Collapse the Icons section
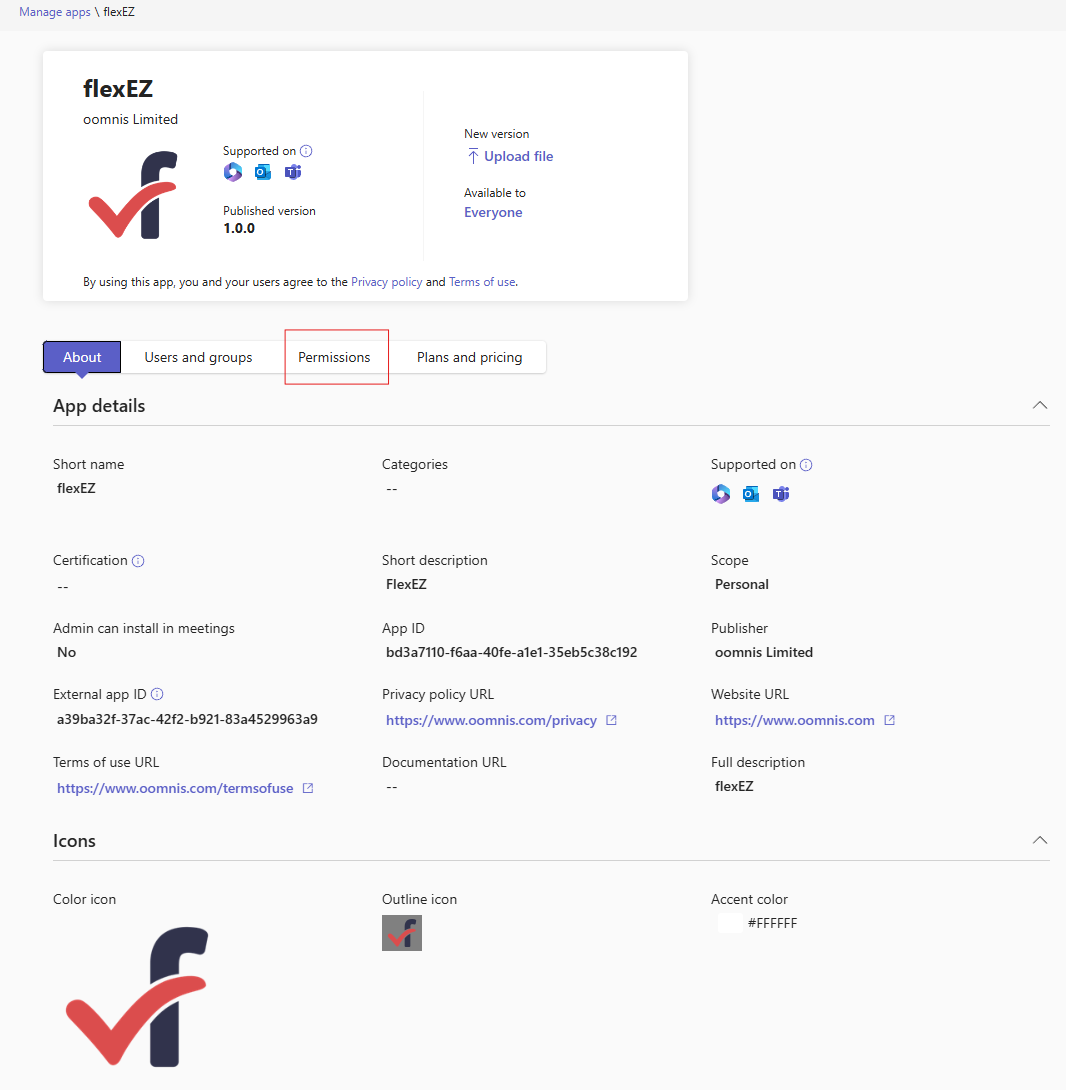 (x=1040, y=840)
